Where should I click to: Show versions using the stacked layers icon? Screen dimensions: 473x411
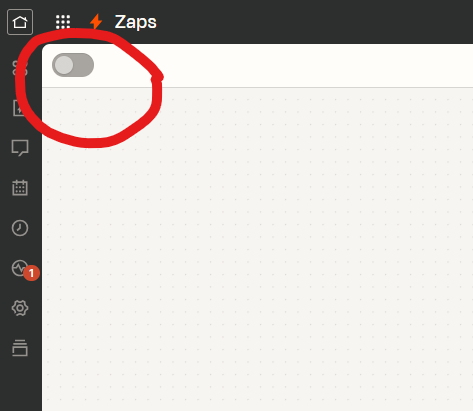tap(20, 348)
